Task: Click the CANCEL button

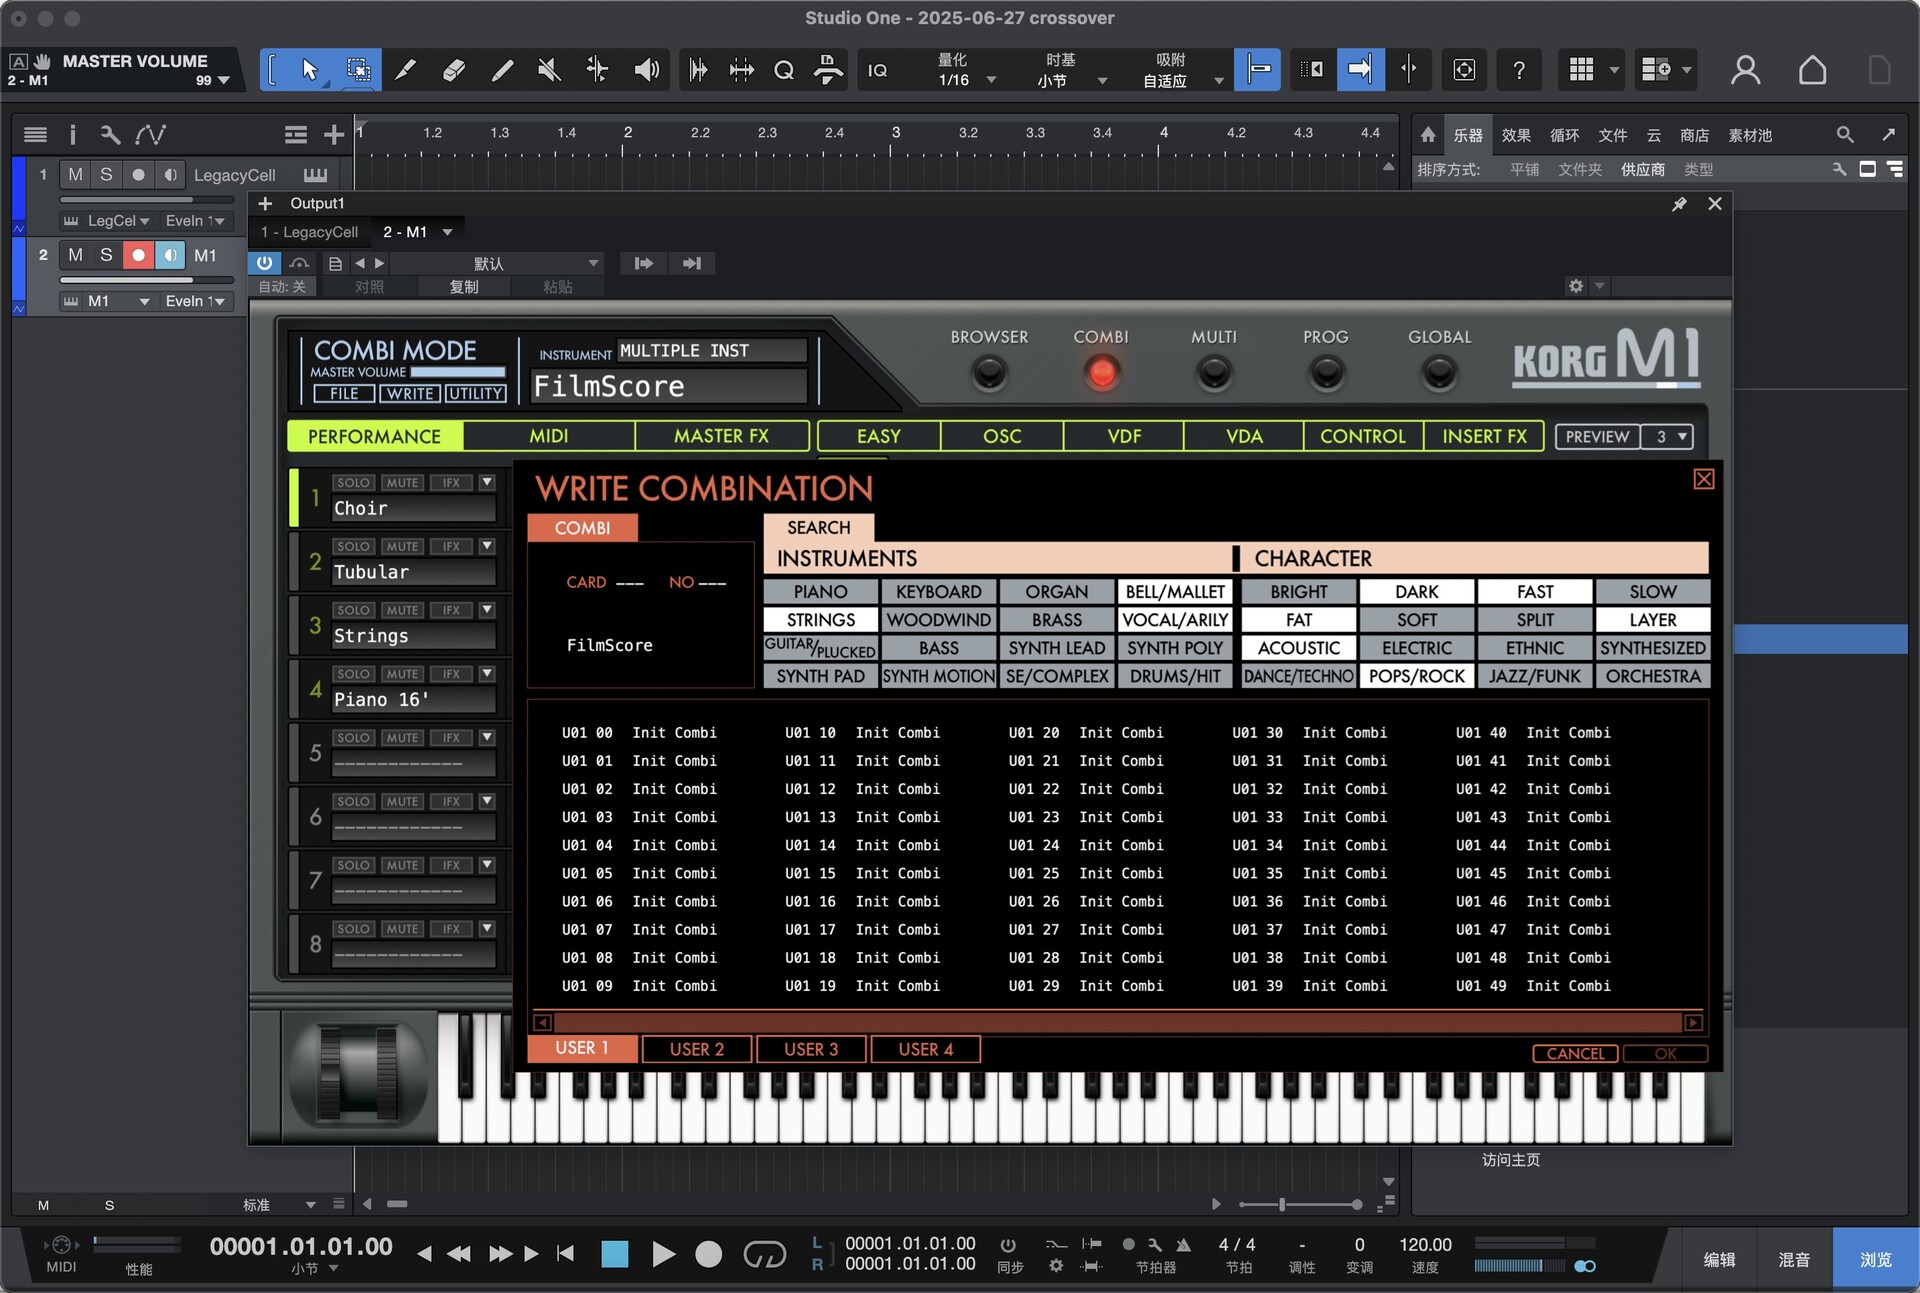Action: (x=1575, y=1053)
